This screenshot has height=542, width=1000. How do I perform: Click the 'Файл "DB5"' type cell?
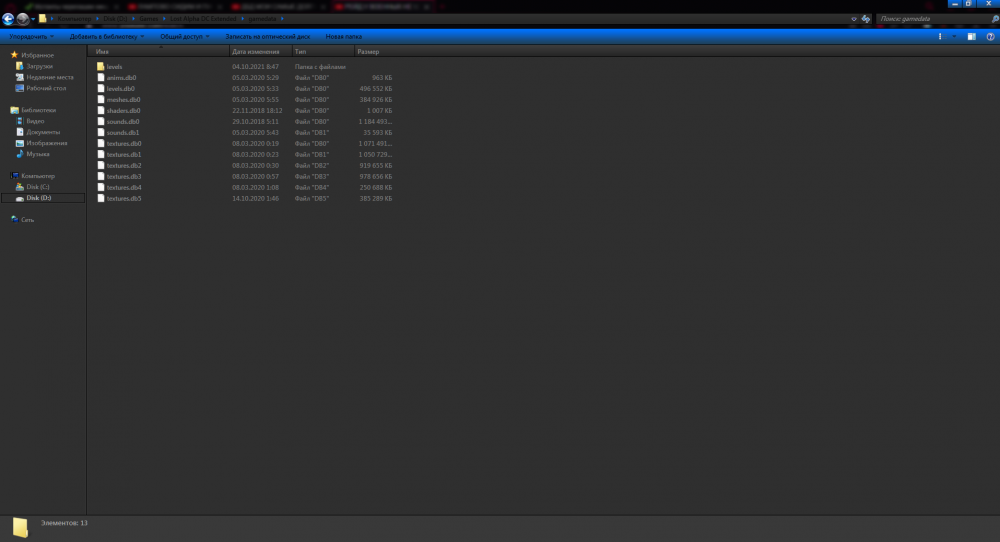[312, 198]
